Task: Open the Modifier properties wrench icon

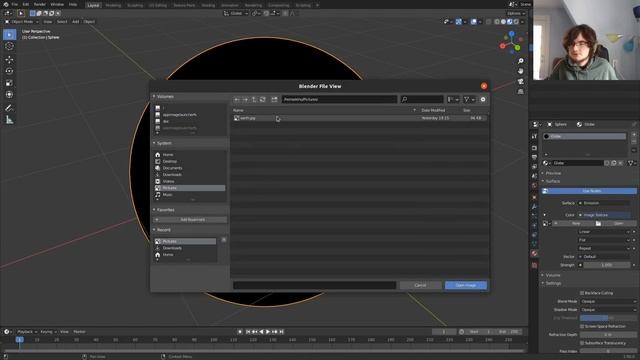Action: point(534,207)
